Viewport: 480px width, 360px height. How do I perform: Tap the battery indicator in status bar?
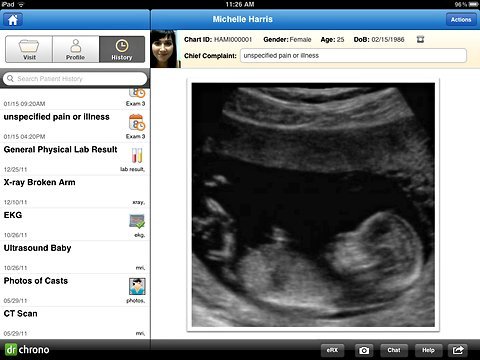click(473, 4)
